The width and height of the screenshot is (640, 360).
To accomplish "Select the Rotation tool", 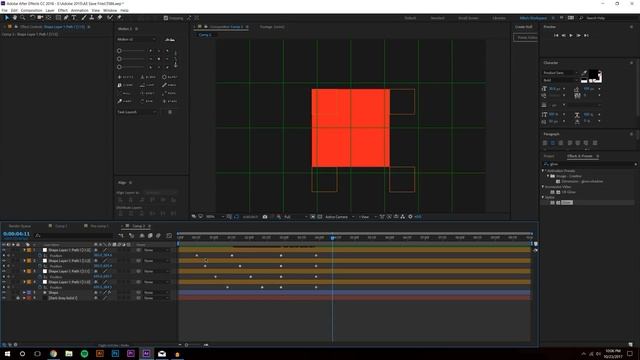I will coord(32,18).
